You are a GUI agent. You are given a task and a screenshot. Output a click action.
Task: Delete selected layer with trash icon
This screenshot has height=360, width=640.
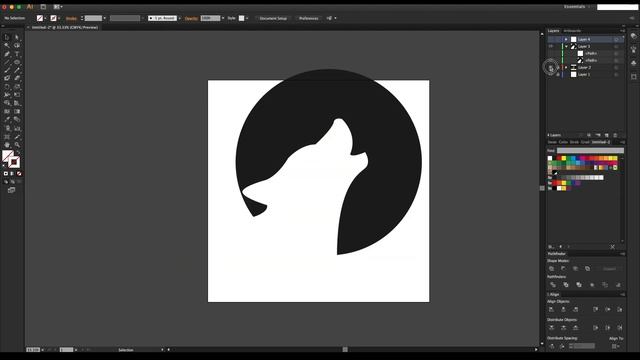pos(616,135)
